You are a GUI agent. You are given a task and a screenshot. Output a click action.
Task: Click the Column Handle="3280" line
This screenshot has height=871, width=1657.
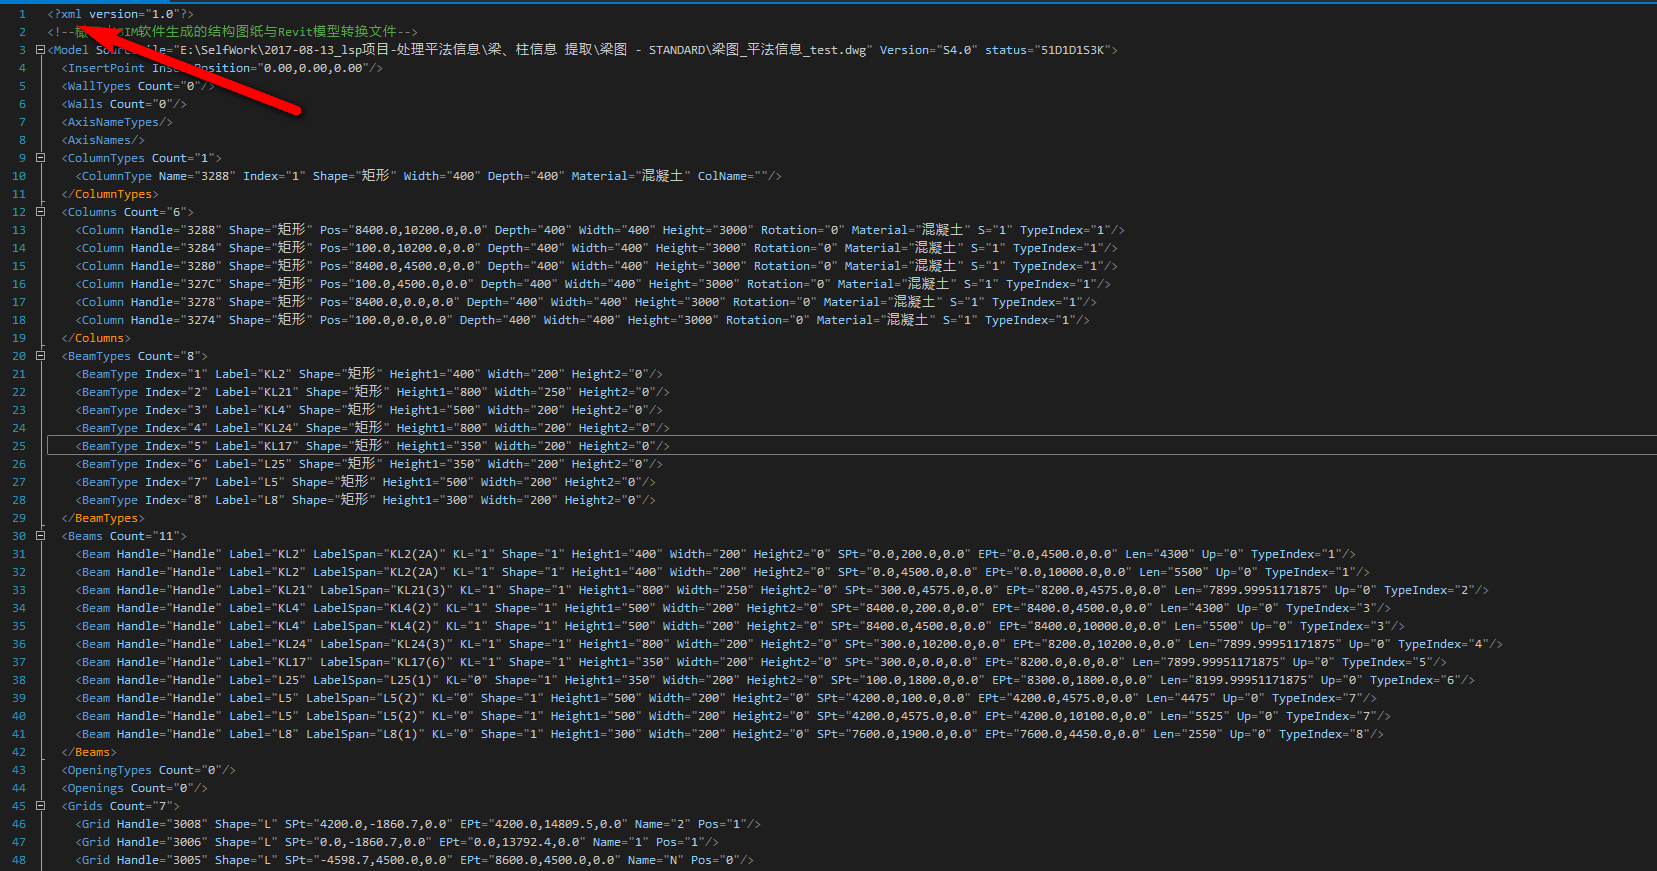(x=596, y=266)
